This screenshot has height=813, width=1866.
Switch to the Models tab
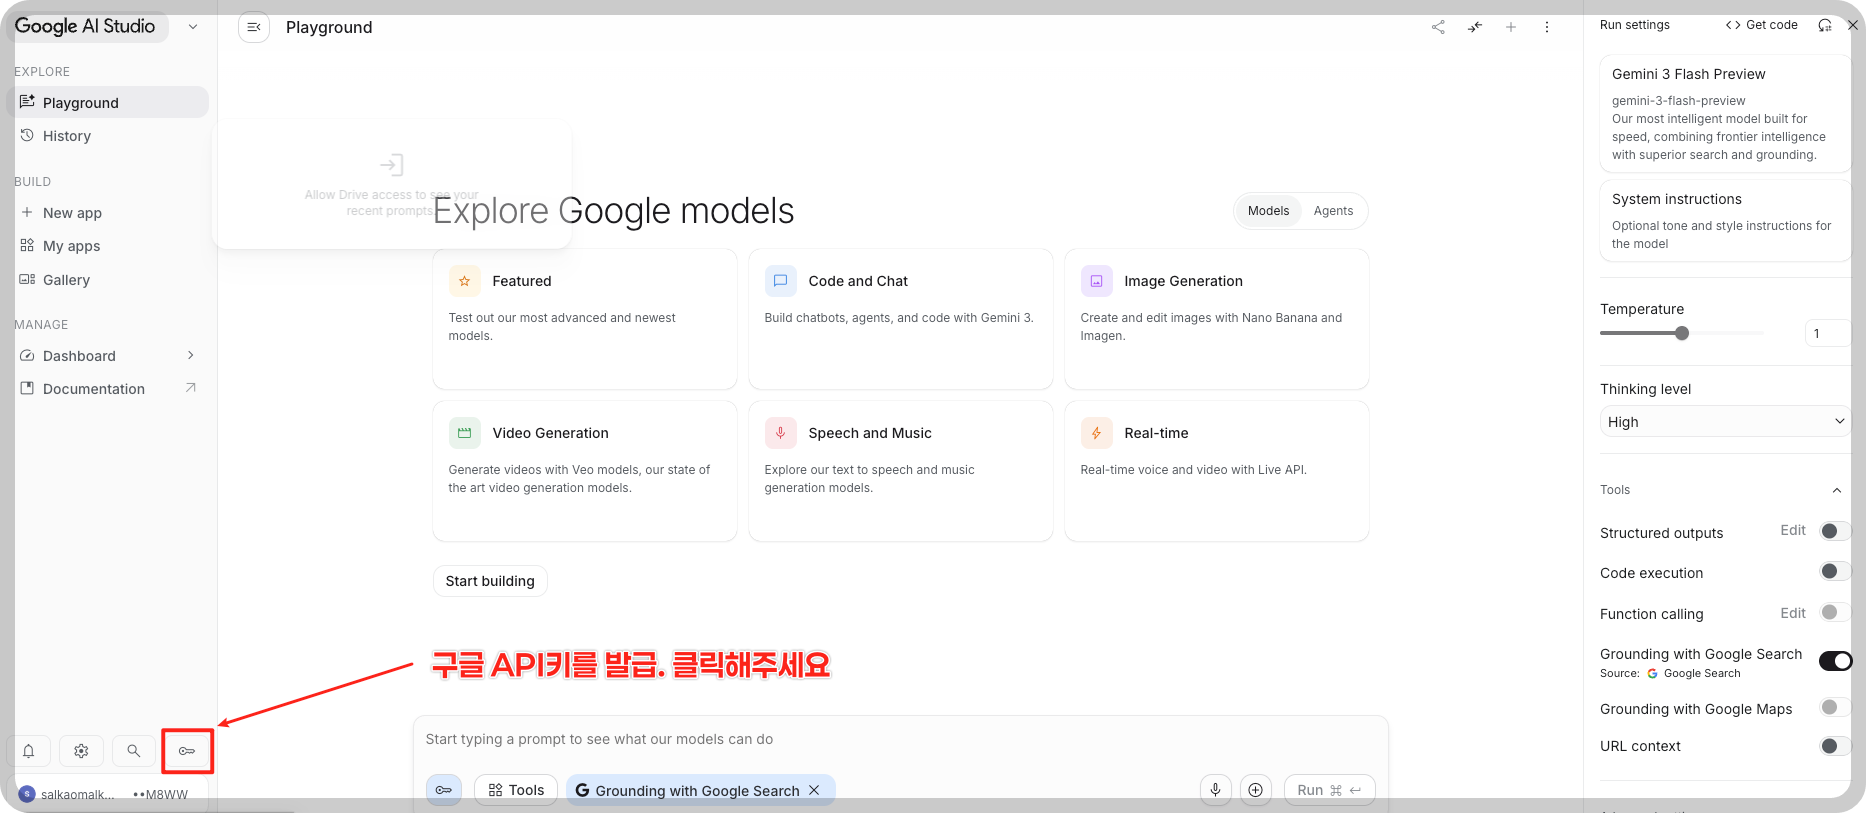[x=1268, y=211]
